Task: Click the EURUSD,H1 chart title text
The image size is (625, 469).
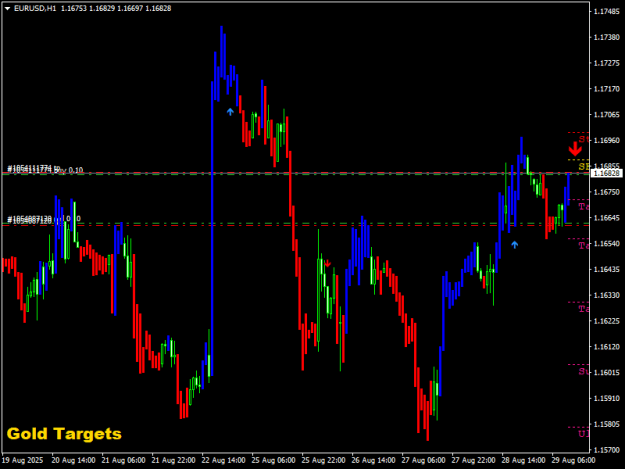Action: tap(35, 8)
